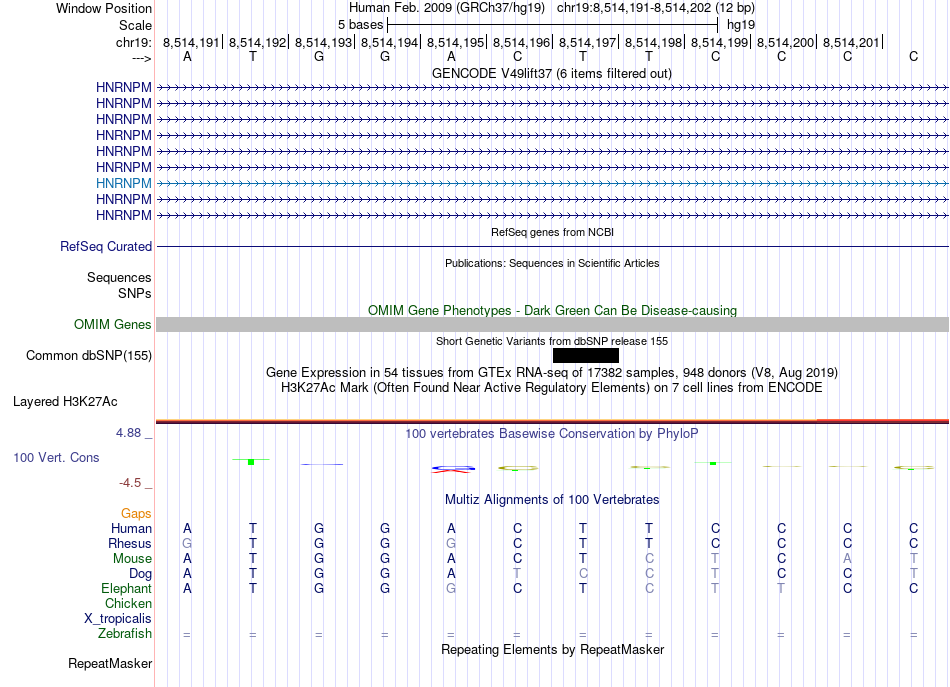Click the Scale label
Viewport: 950px width, 687px height.
pos(135,25)
